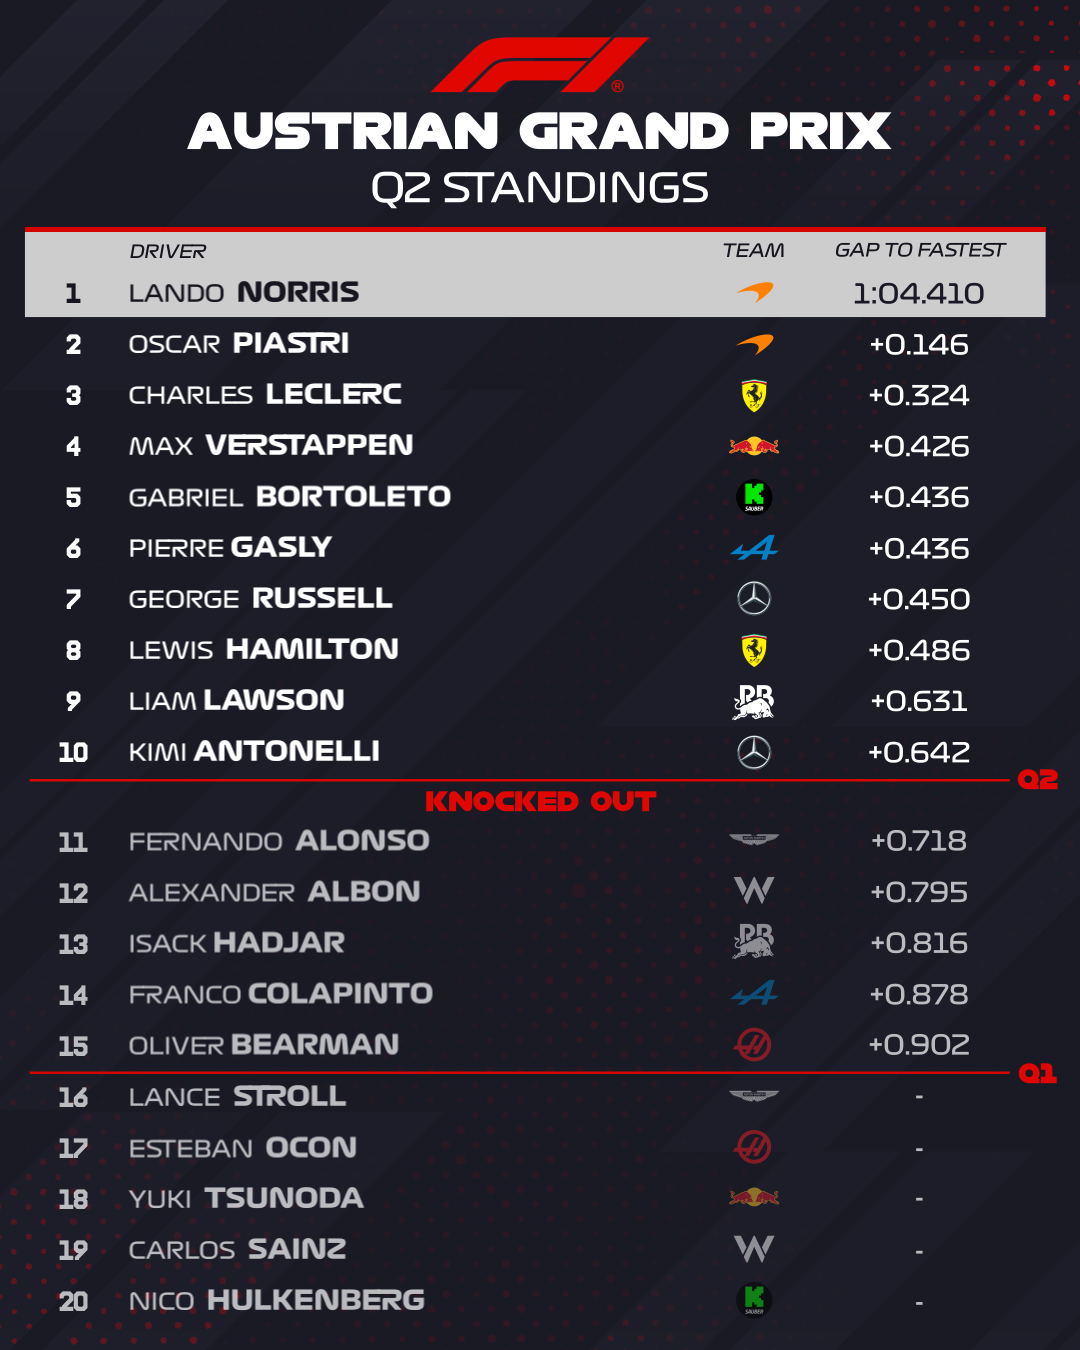This screenshot has height=1350, width=1080.
Task: Click the F1 logo at the top
Action: pyautogui.click(x=540, y=65)
